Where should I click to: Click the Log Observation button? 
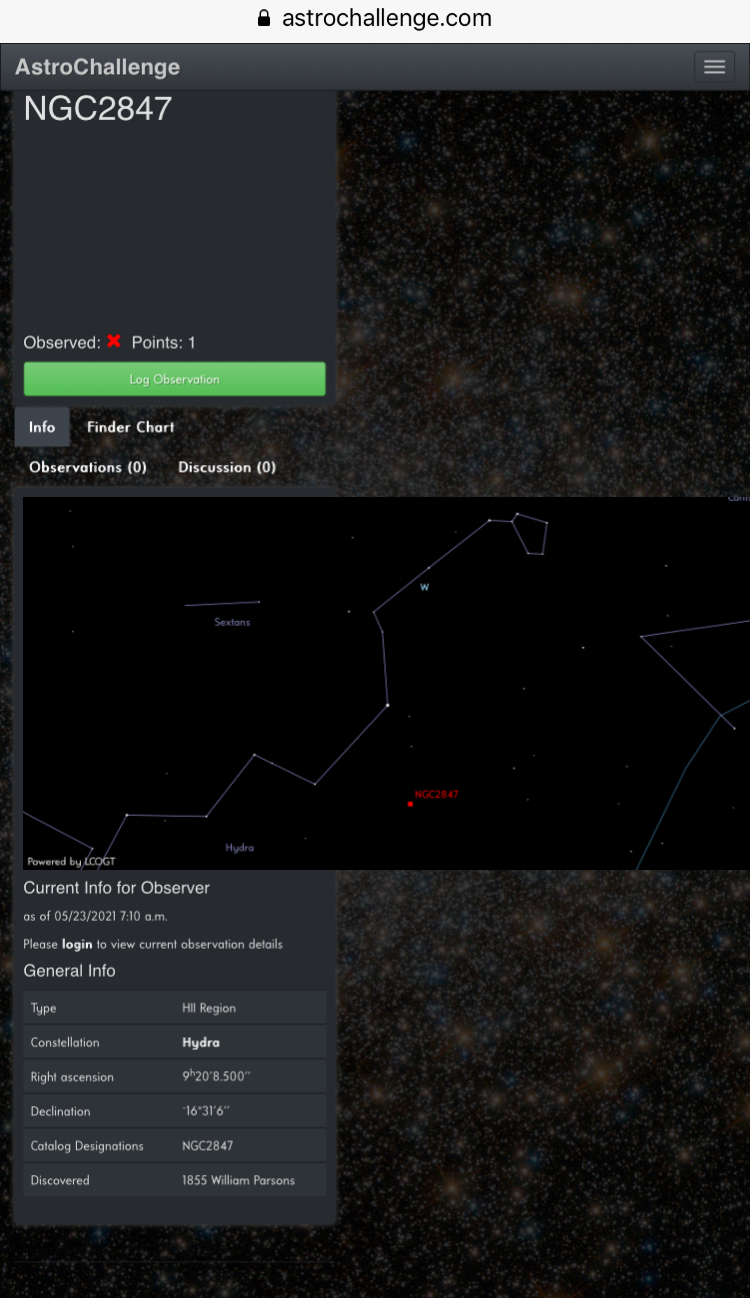175,379
